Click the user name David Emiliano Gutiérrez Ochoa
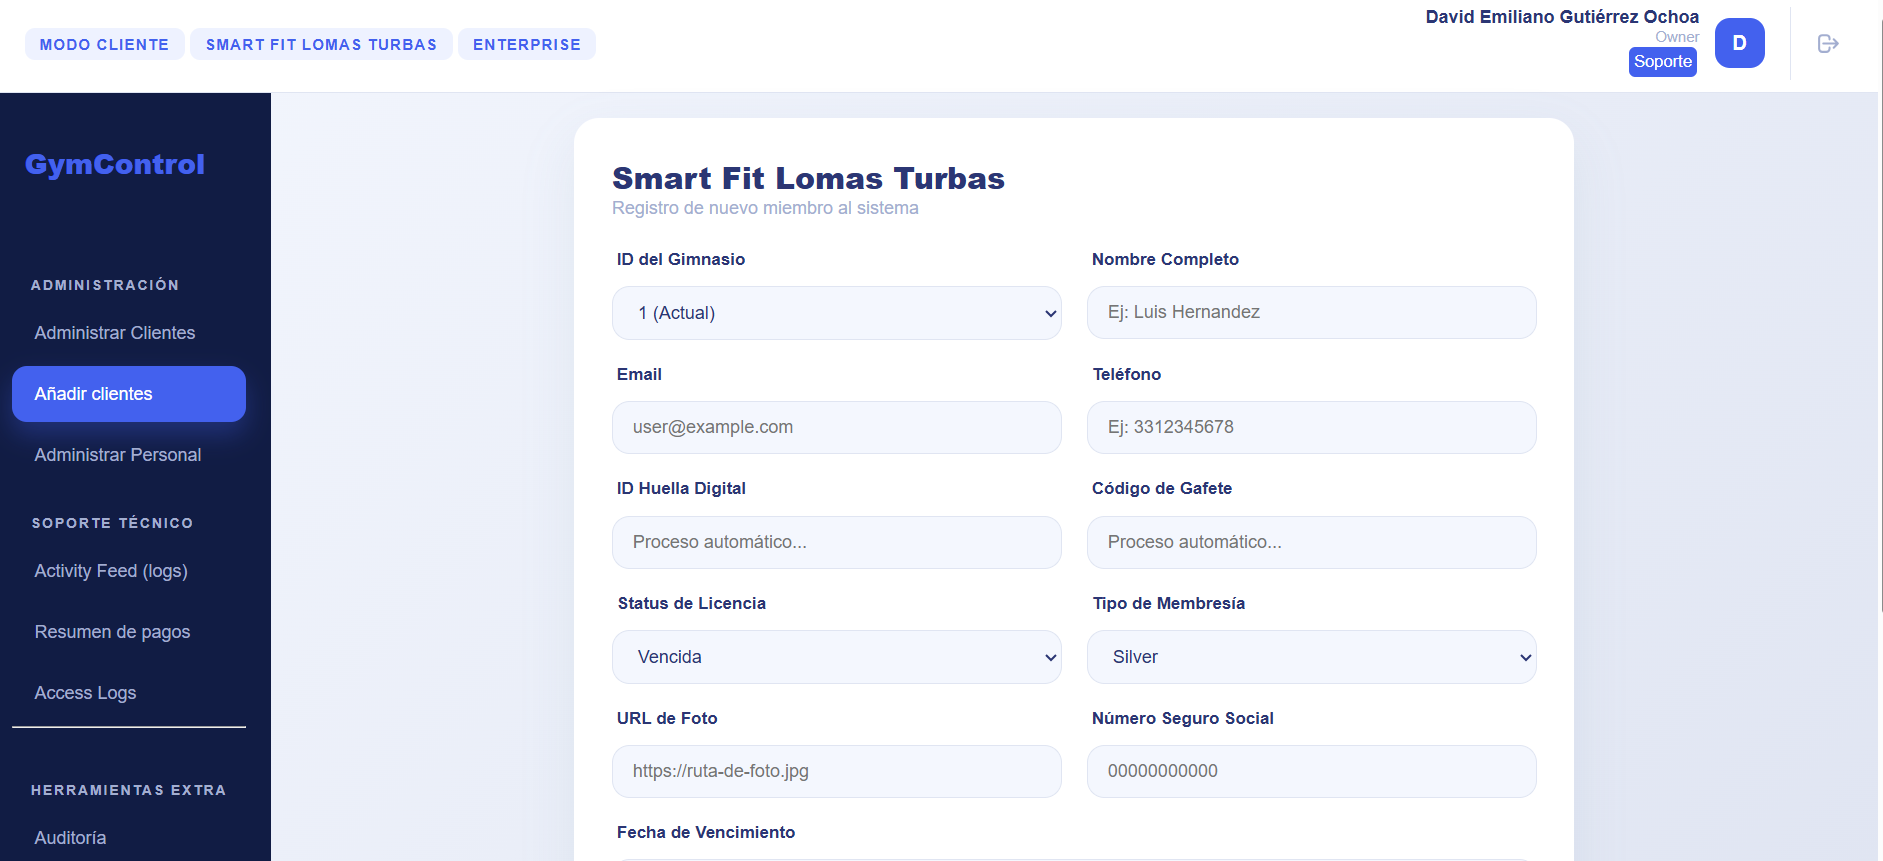The height and width of the screenshot is (861, 1883). coord(1562,17)
